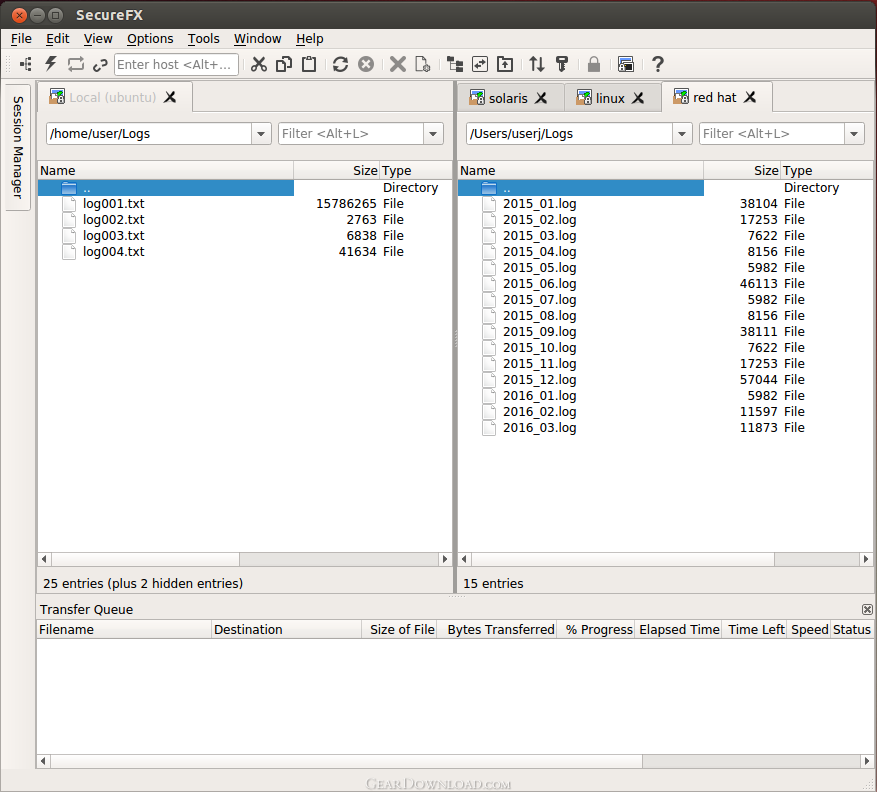
Task: Click the padlock icon in toolbar
Action: click(594, 64)
